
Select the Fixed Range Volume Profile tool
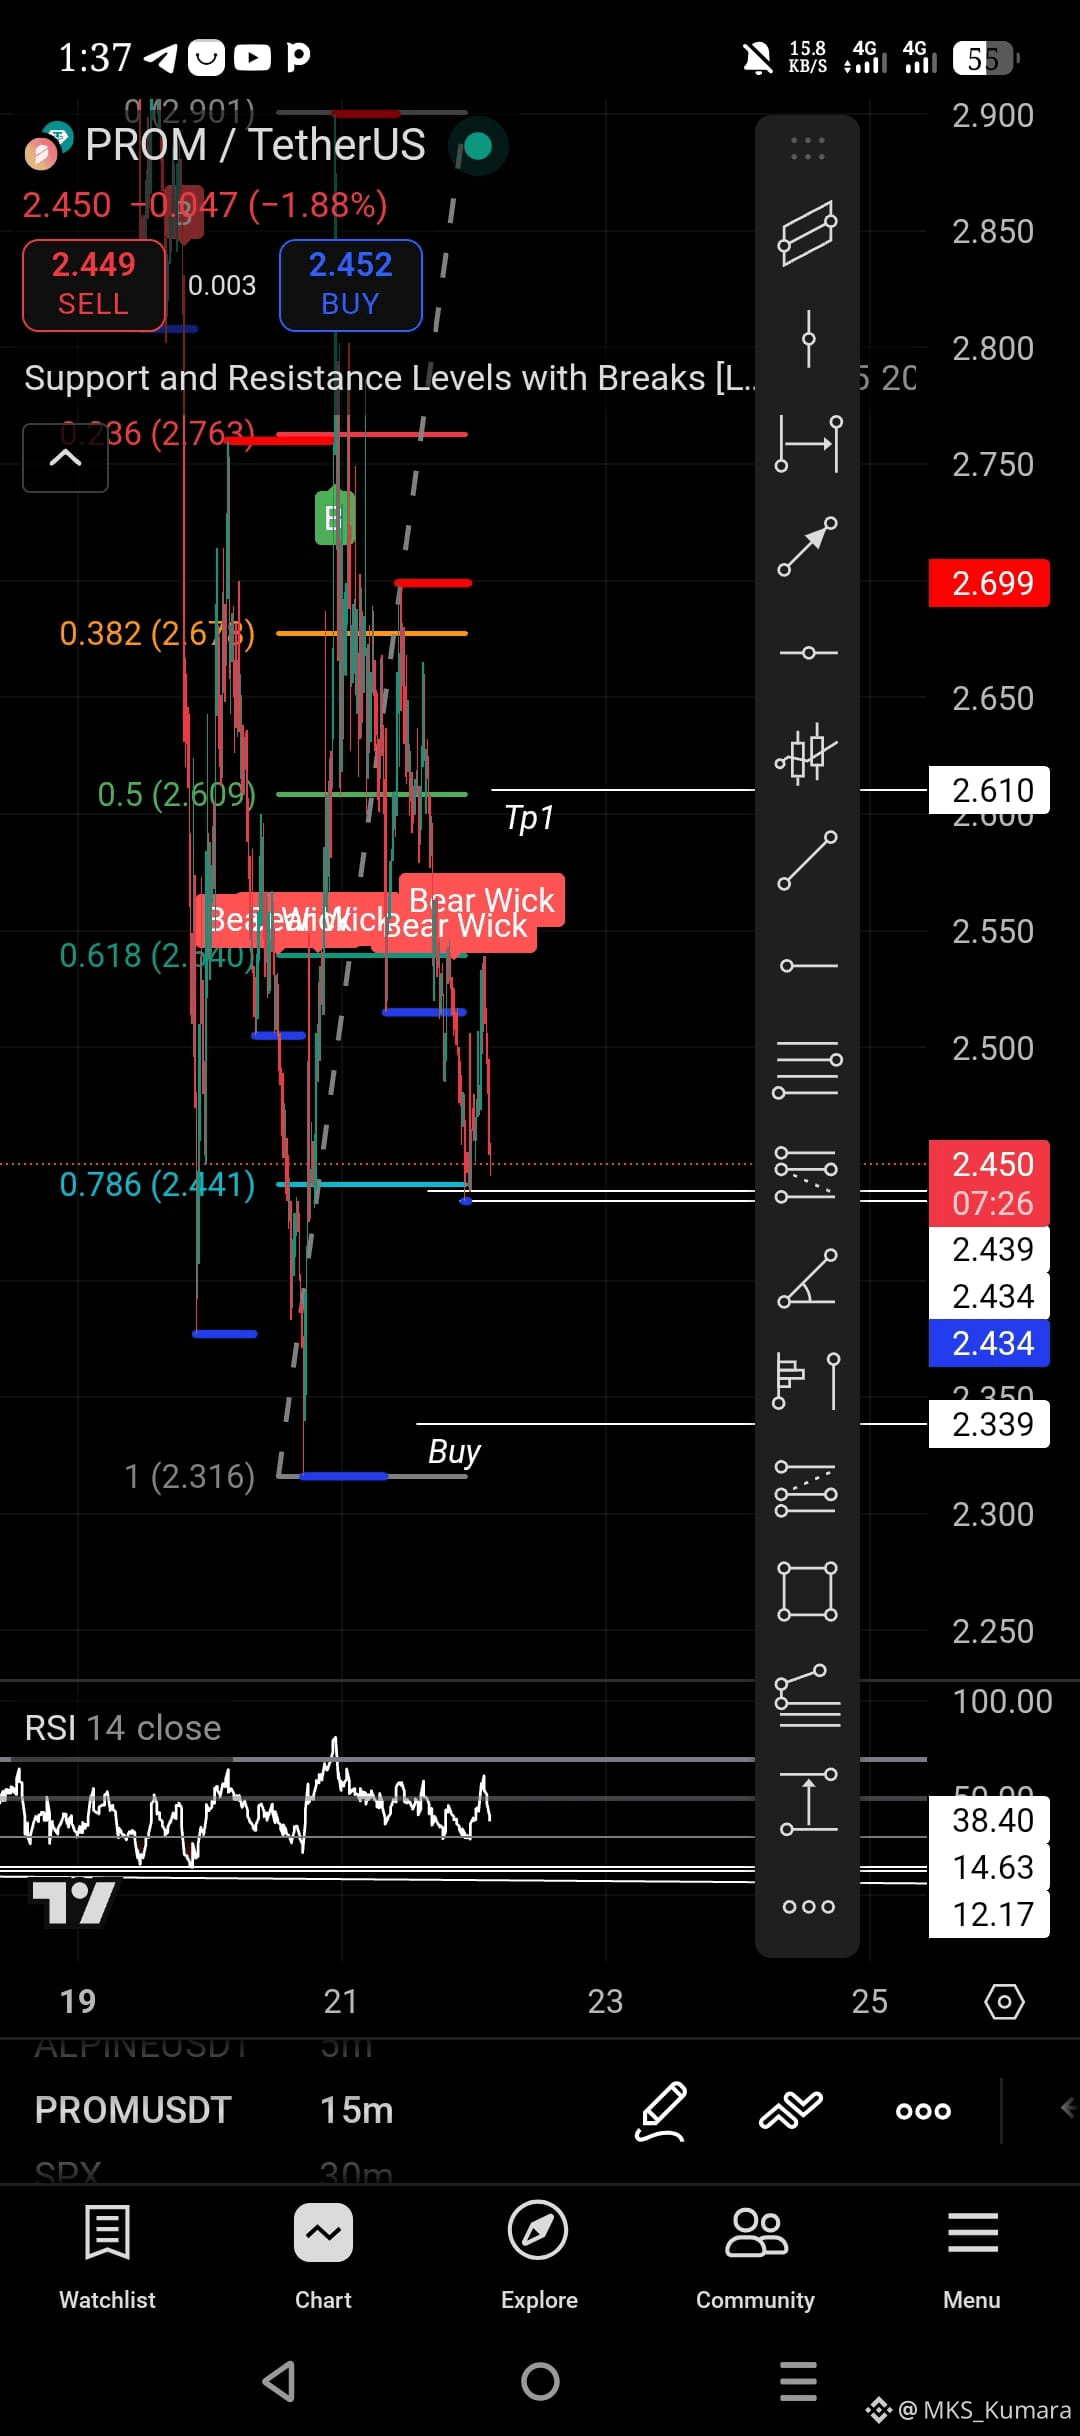[808, 1381]
